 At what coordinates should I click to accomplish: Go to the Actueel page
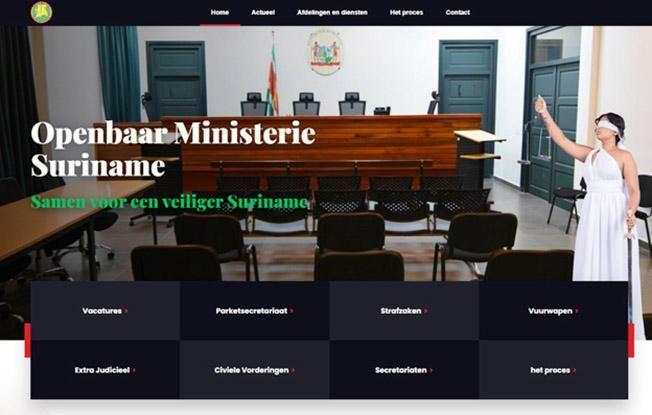[x=263, y=12]
